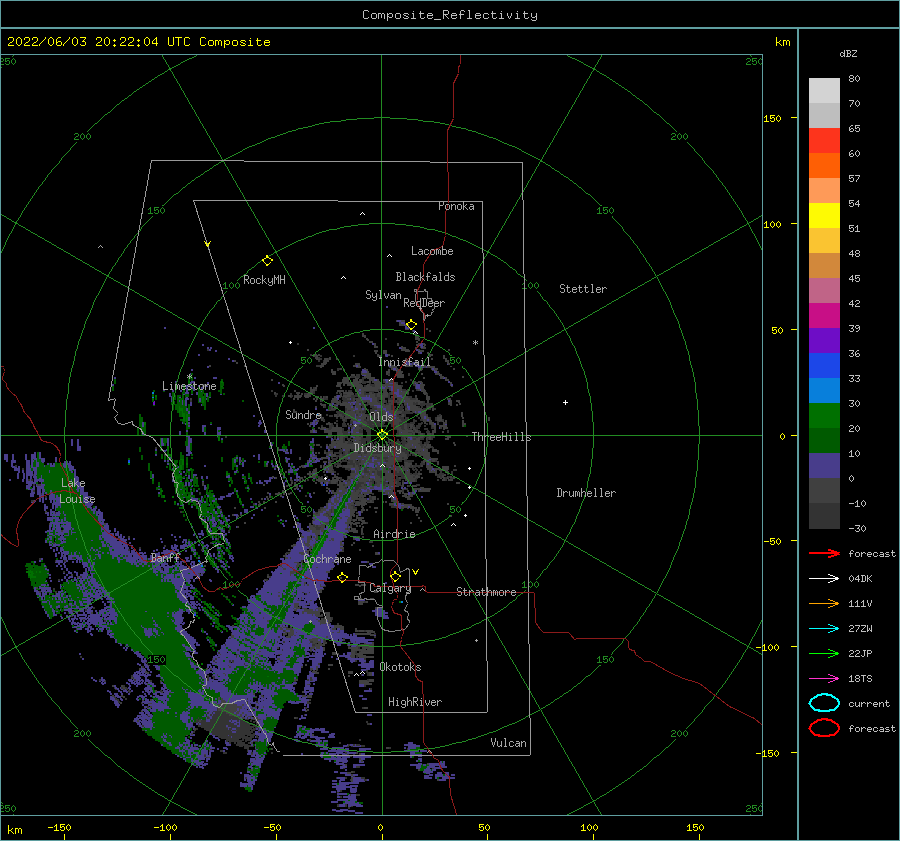Click the Lacombe label

[x=432, y=251]
